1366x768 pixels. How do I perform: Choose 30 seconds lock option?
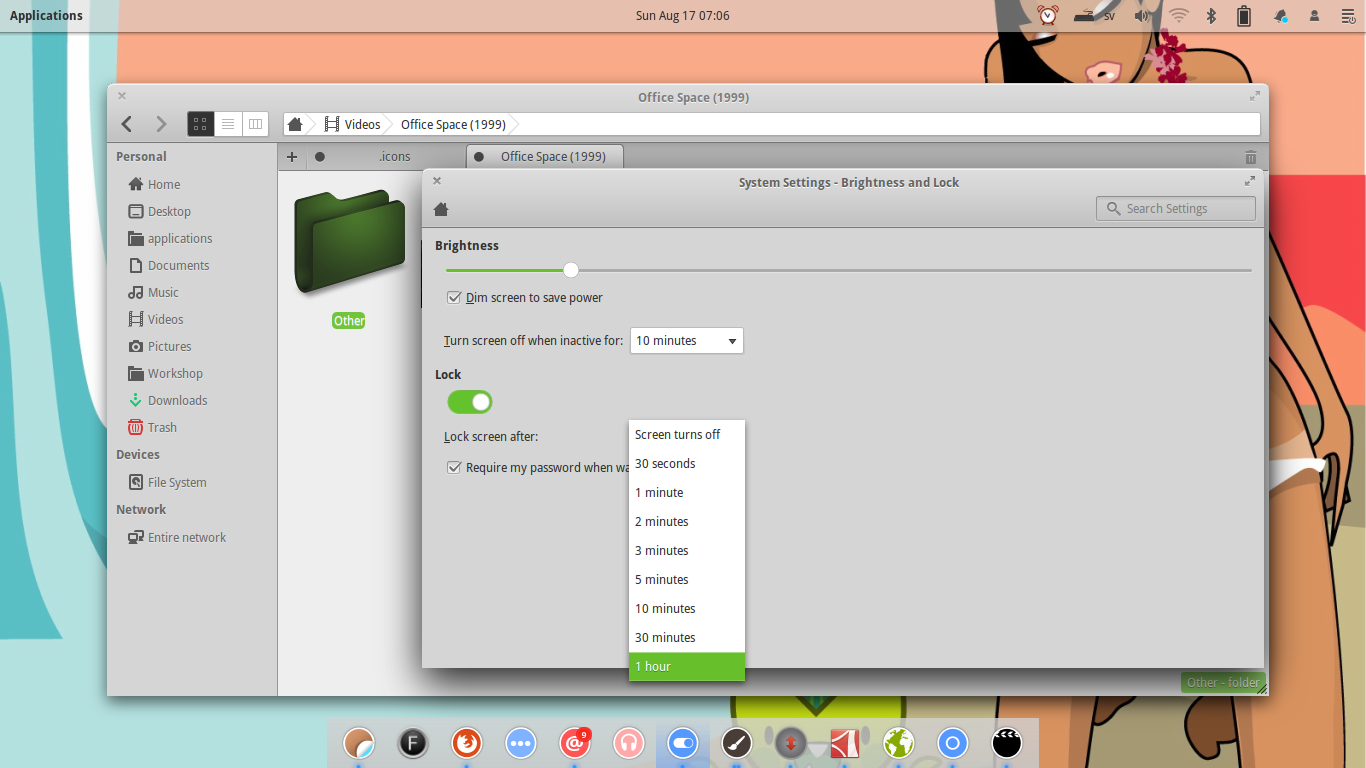(687, 464)
